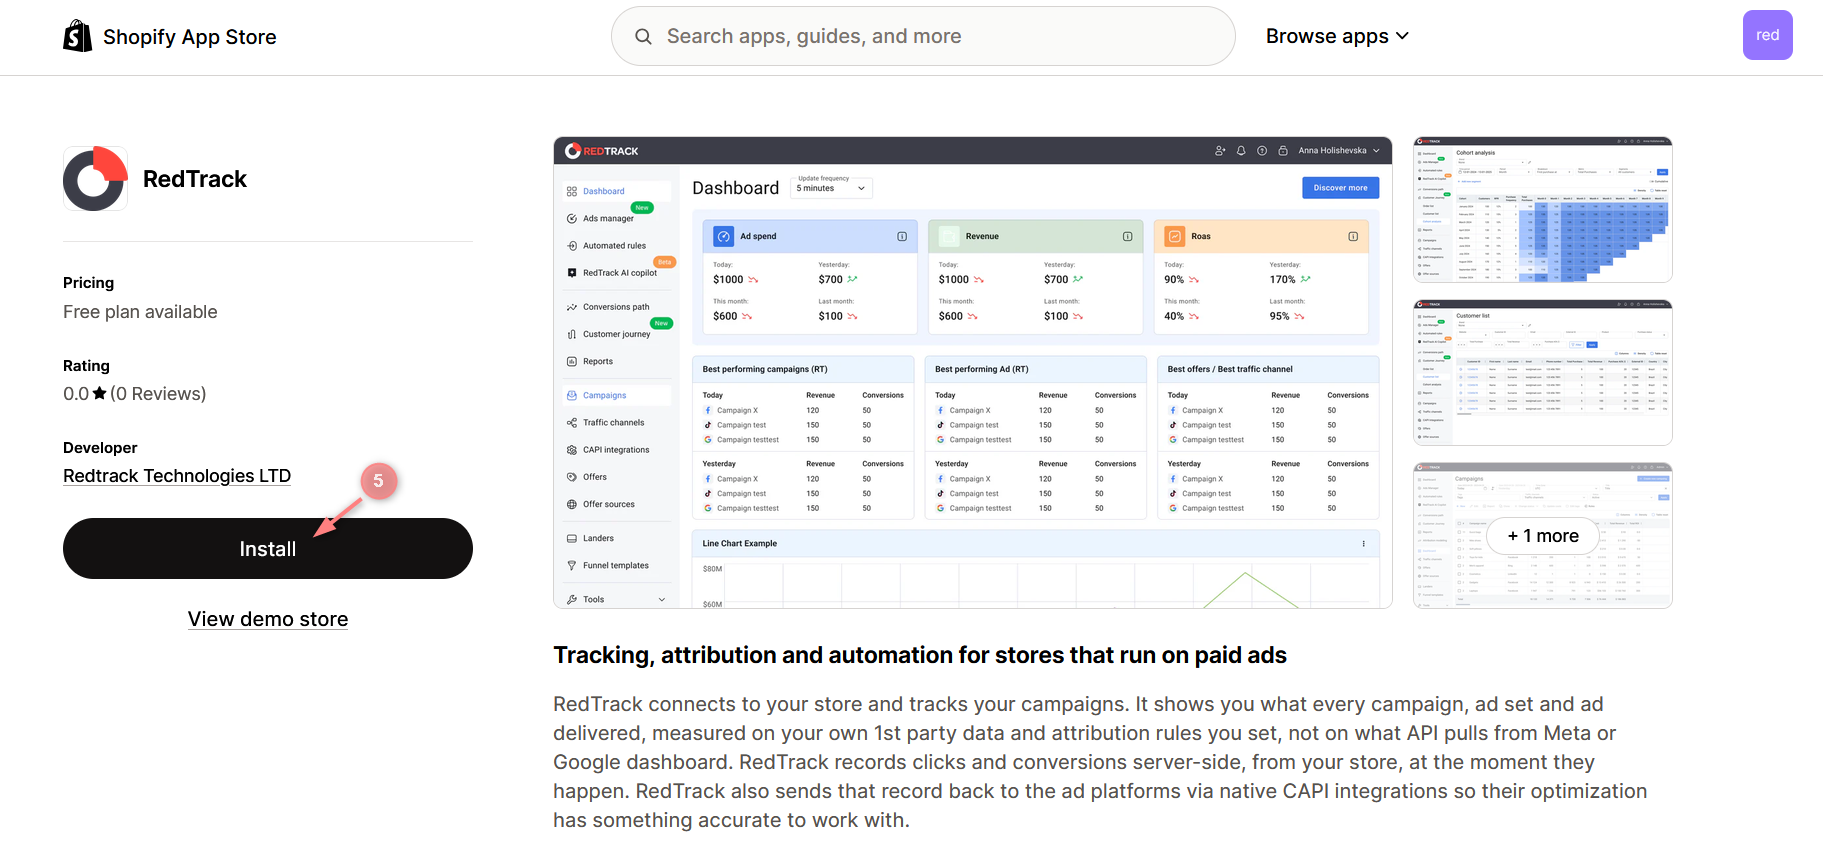This screenshot has height=846, width=1823.
Task: Open the '5 minutes' update frequency dropdown
Action: click(x=831, y=188)
